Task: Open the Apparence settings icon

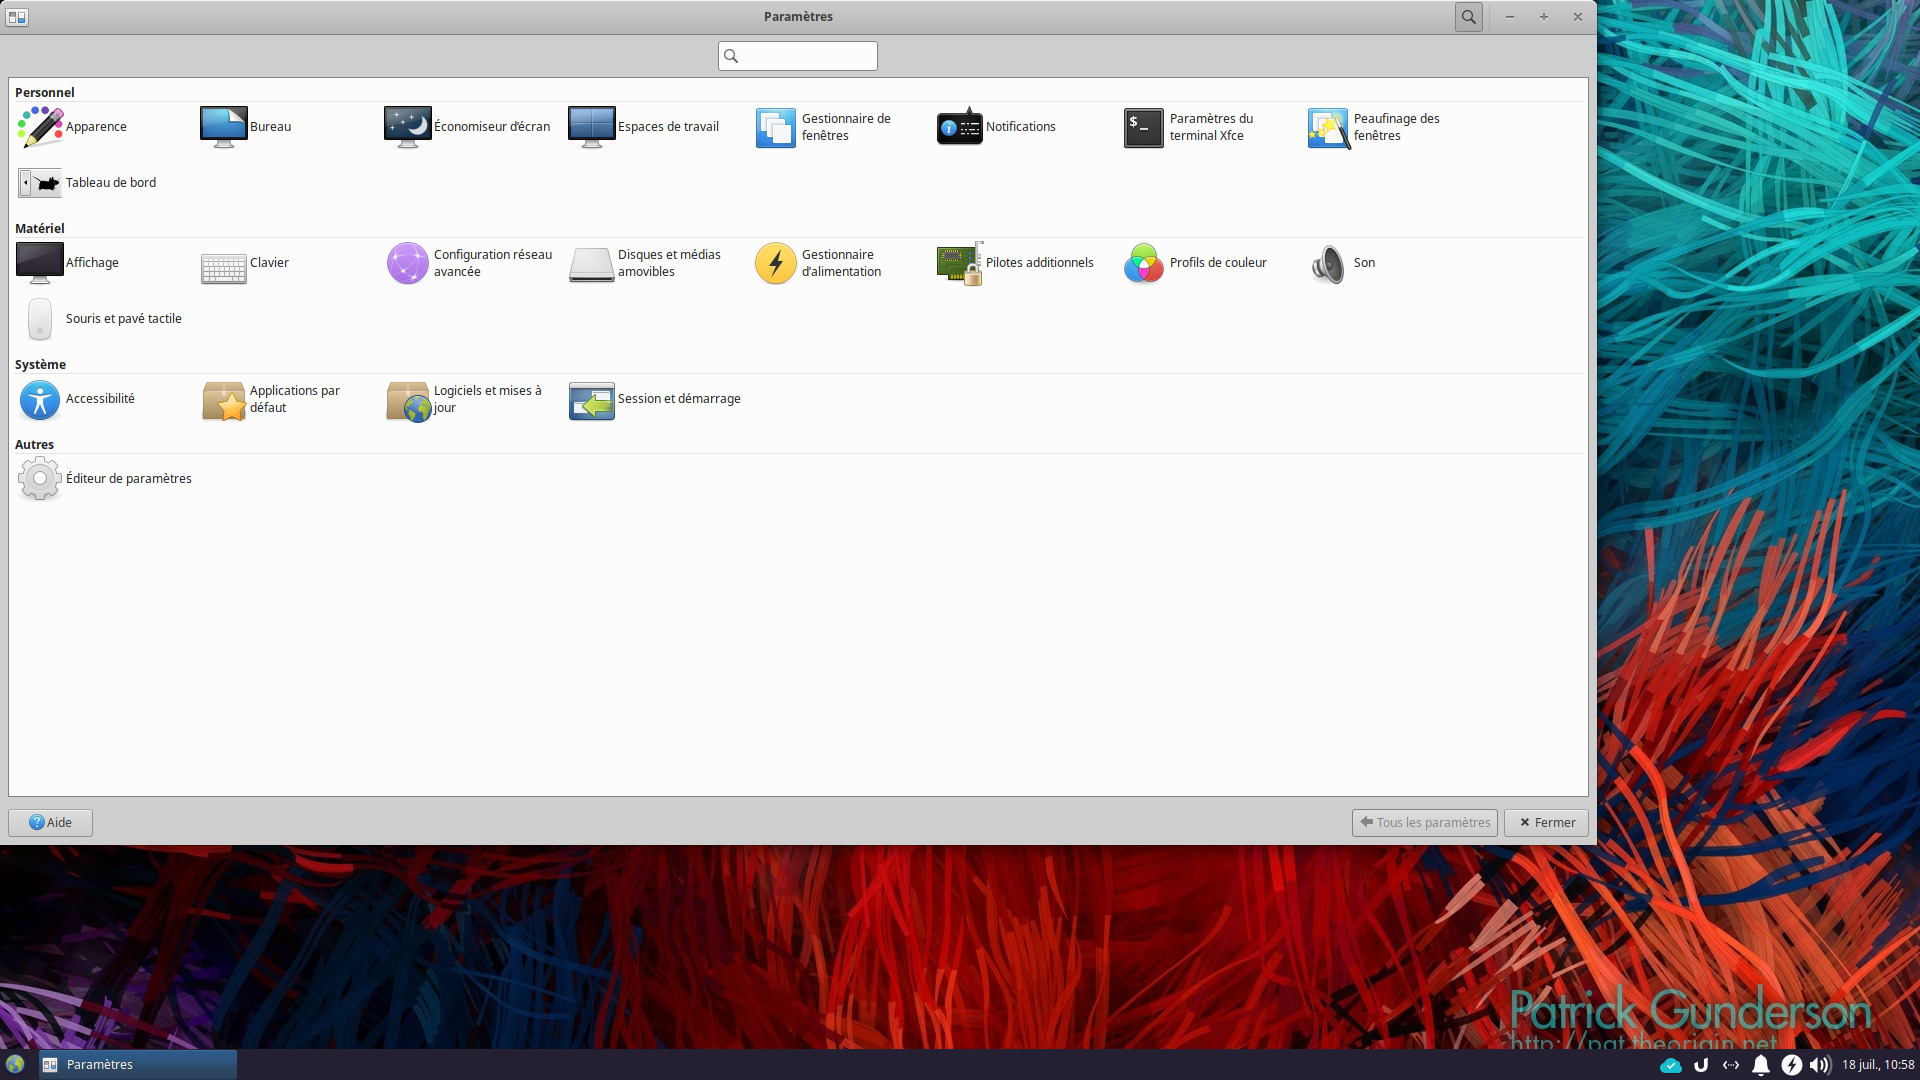Action: [x=40, y=127]
